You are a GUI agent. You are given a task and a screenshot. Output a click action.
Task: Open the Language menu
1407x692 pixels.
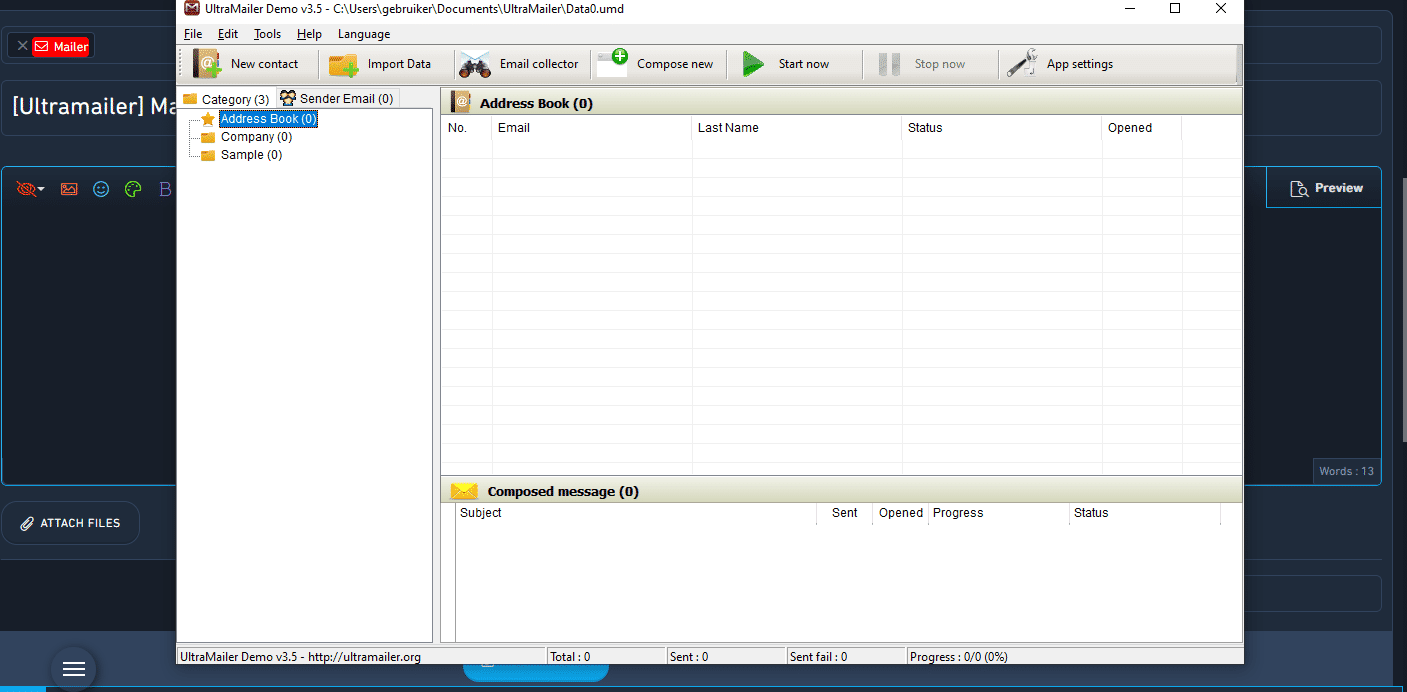(364, 34)
